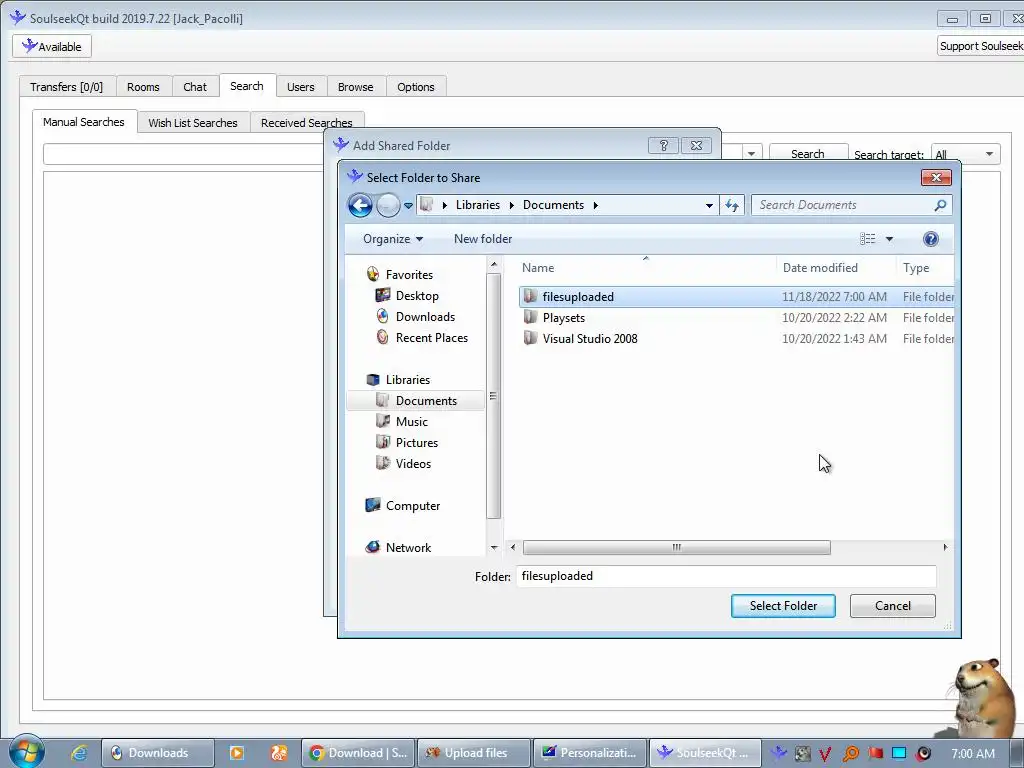Switch to the Options tab
The height and width of the screenshot is (768, 1024).
415,87
